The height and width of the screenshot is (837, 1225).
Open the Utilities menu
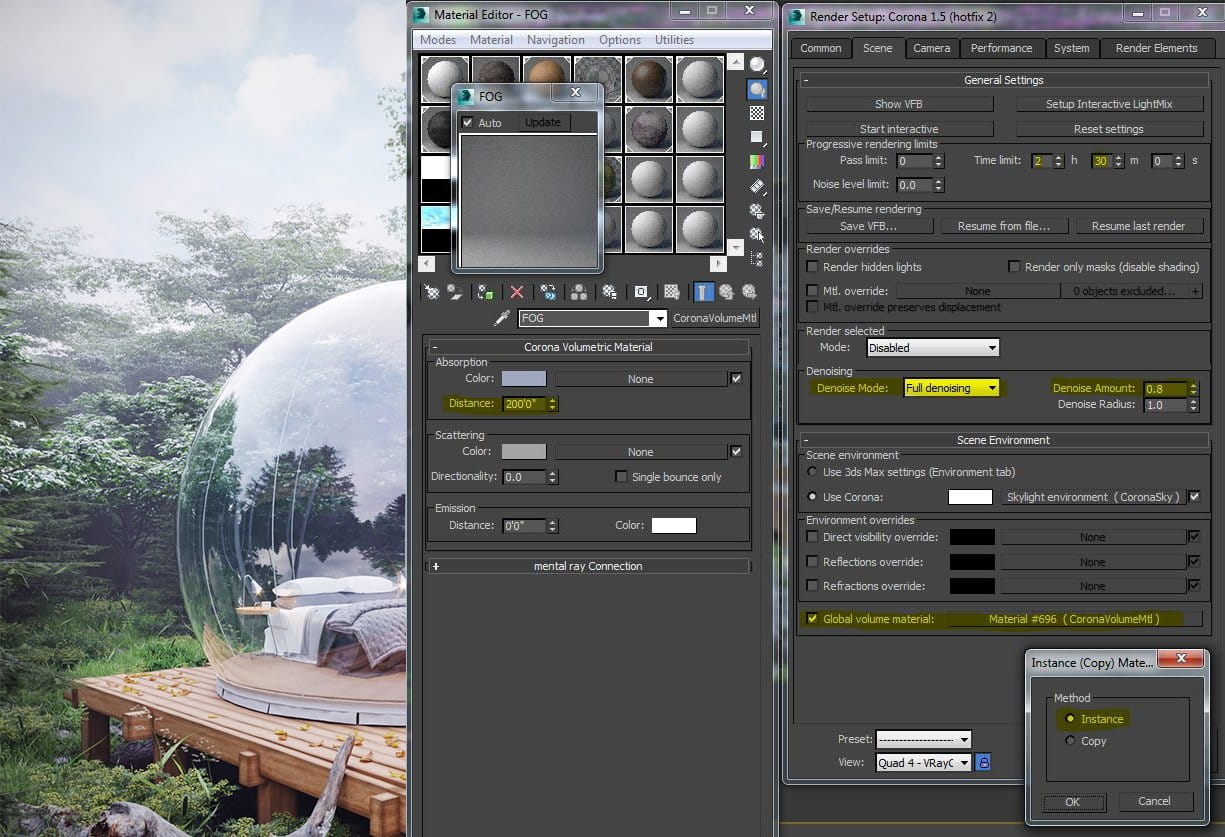click(x=674, y=40)
